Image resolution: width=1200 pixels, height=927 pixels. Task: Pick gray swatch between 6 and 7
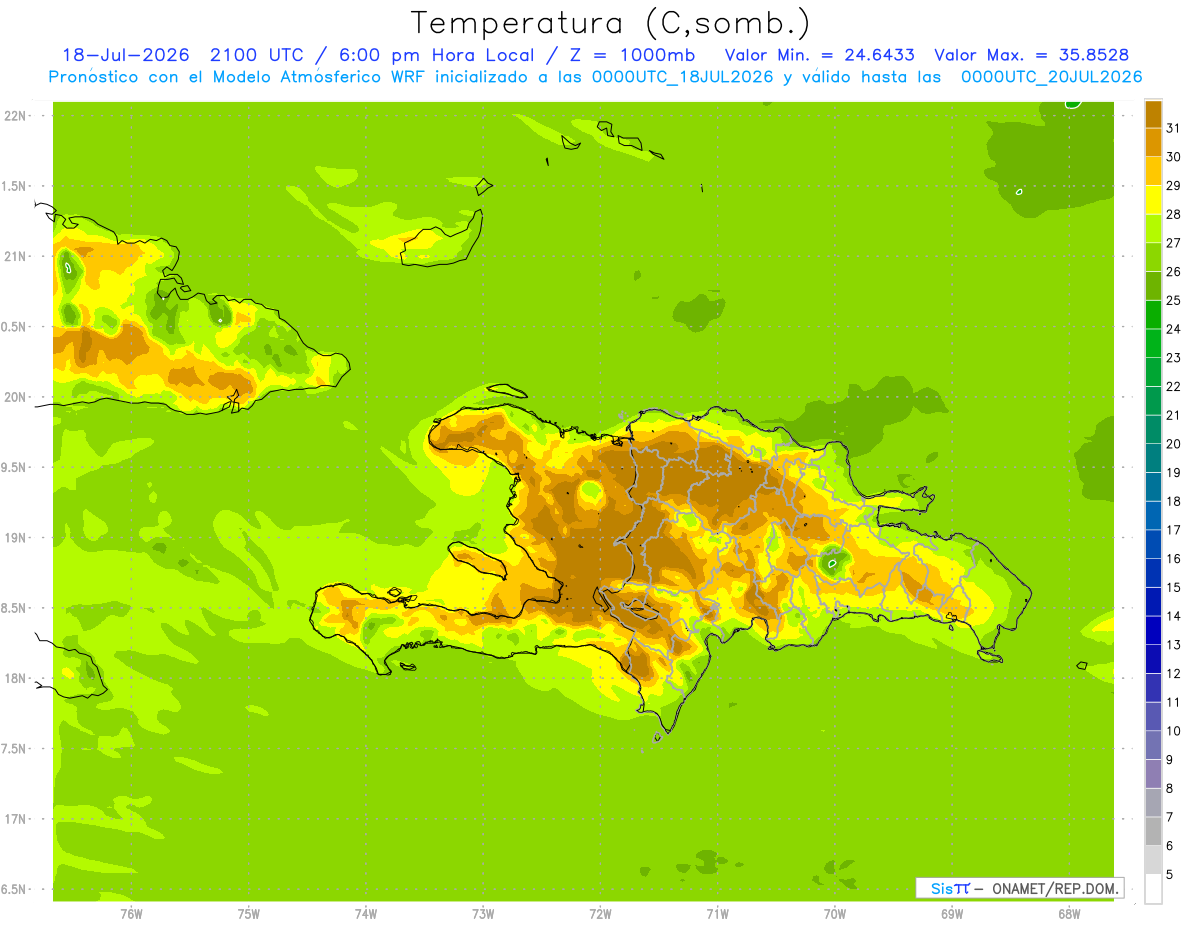pos(1153,831)
